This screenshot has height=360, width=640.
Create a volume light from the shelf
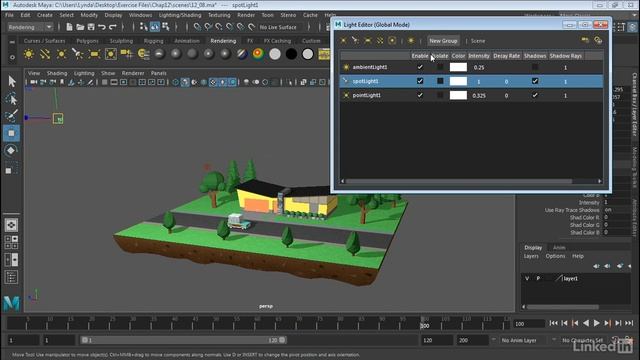[x=110, y=54]
